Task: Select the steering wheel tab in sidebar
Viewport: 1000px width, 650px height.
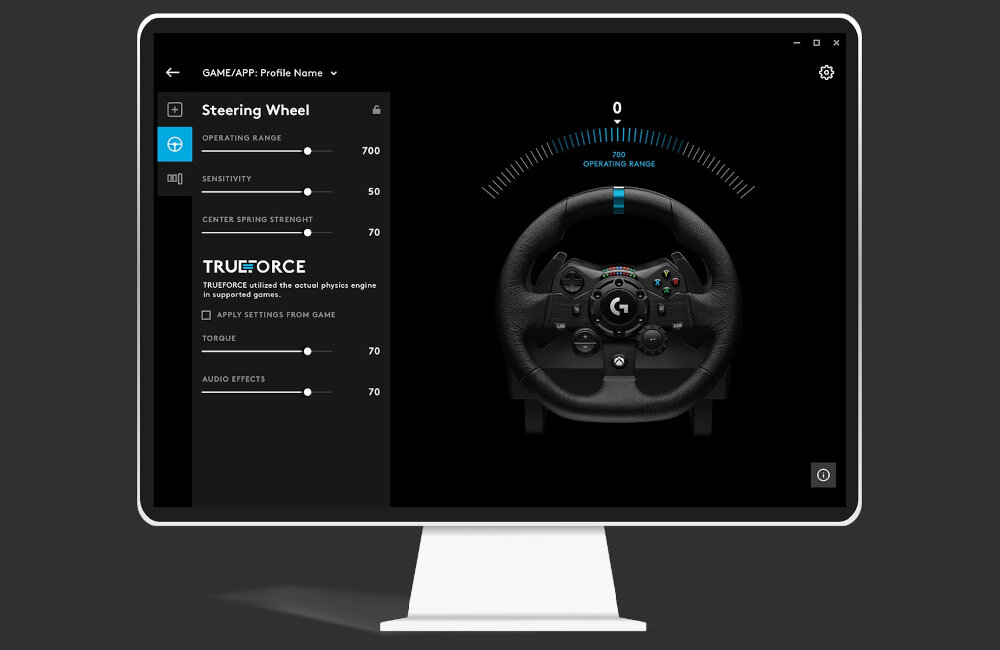Action: [x=174, y=144]
